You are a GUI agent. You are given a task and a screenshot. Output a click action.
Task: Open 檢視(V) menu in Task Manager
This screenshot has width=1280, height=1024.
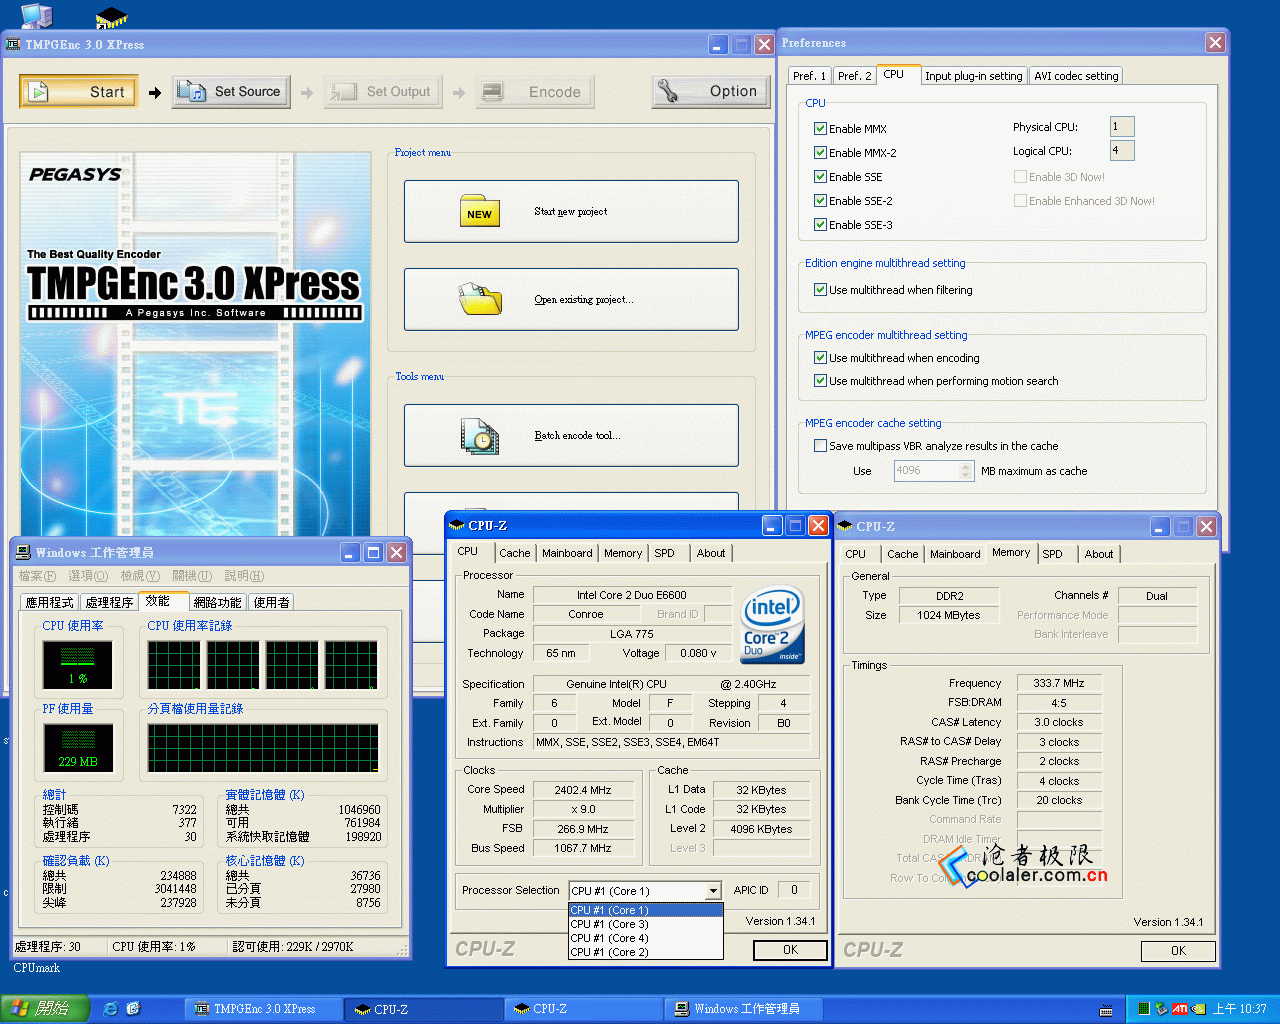point(140,576)
